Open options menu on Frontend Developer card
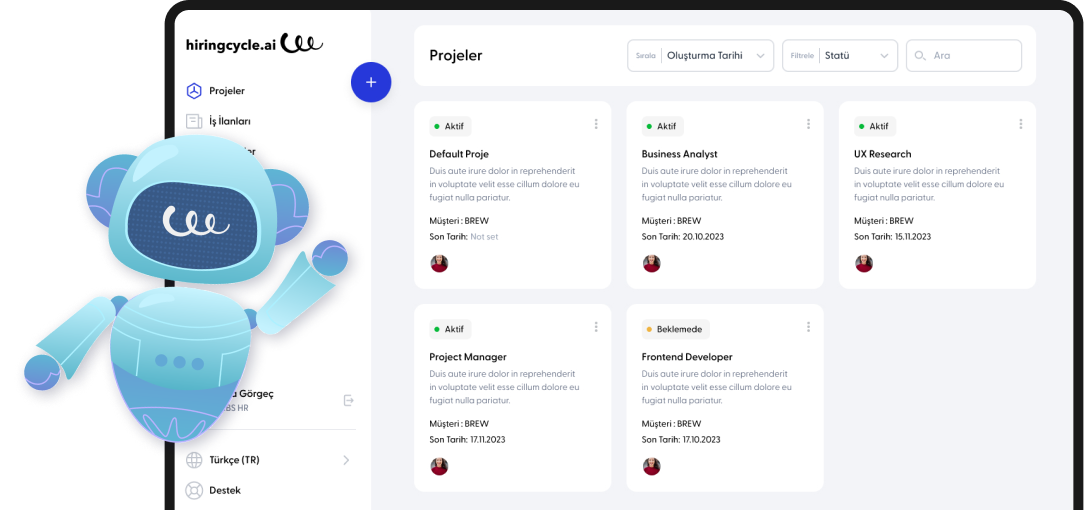1084x510 pixels. (808, 327)
